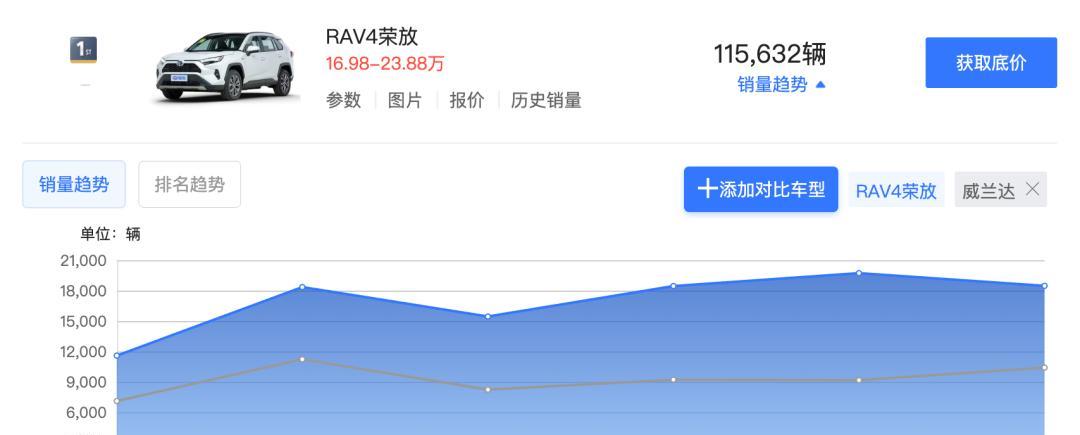Switch to the 销量趋势 tab
Viewport: 1080px width, 435px height.
coord(74,184)
